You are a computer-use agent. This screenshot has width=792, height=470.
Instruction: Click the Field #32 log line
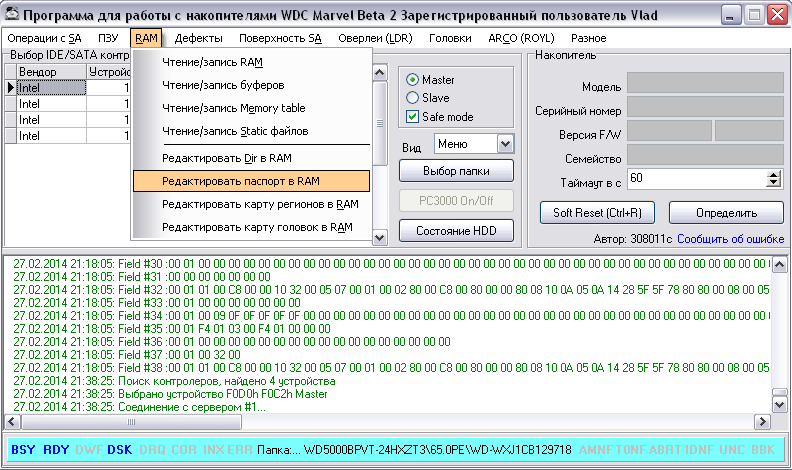click(x=391, y=290)
